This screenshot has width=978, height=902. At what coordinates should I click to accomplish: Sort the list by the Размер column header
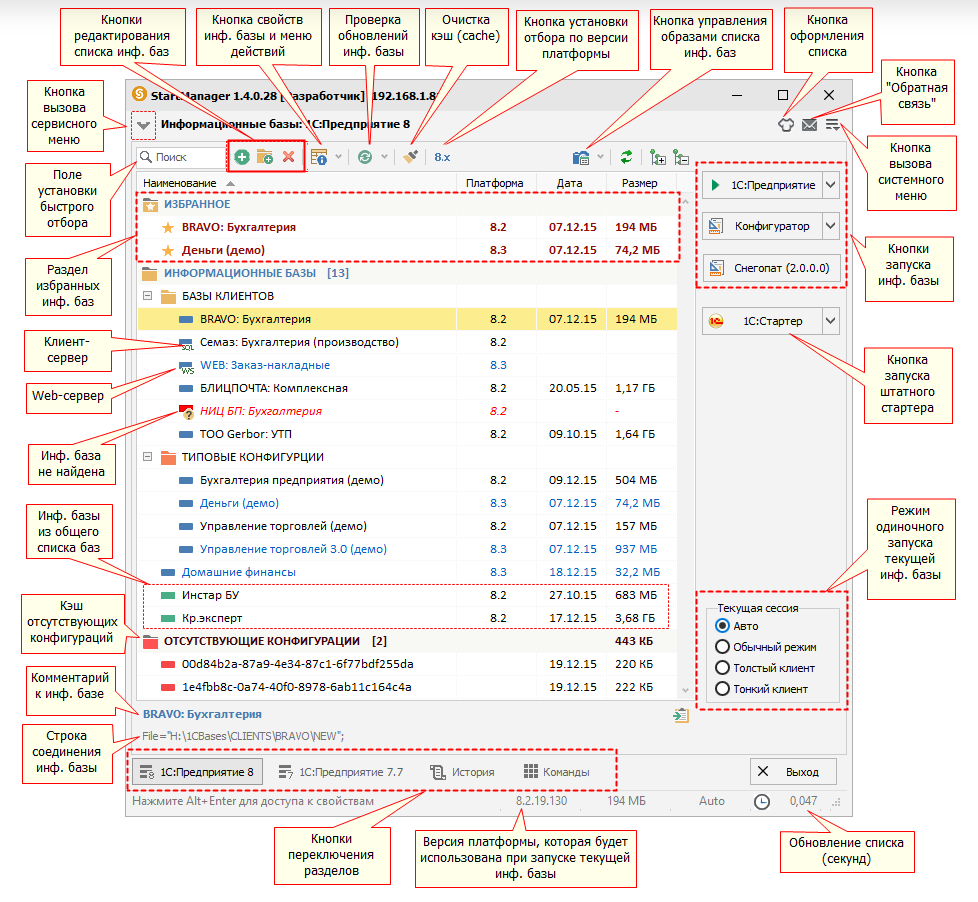pyautogui.click(x=639, y=183)
